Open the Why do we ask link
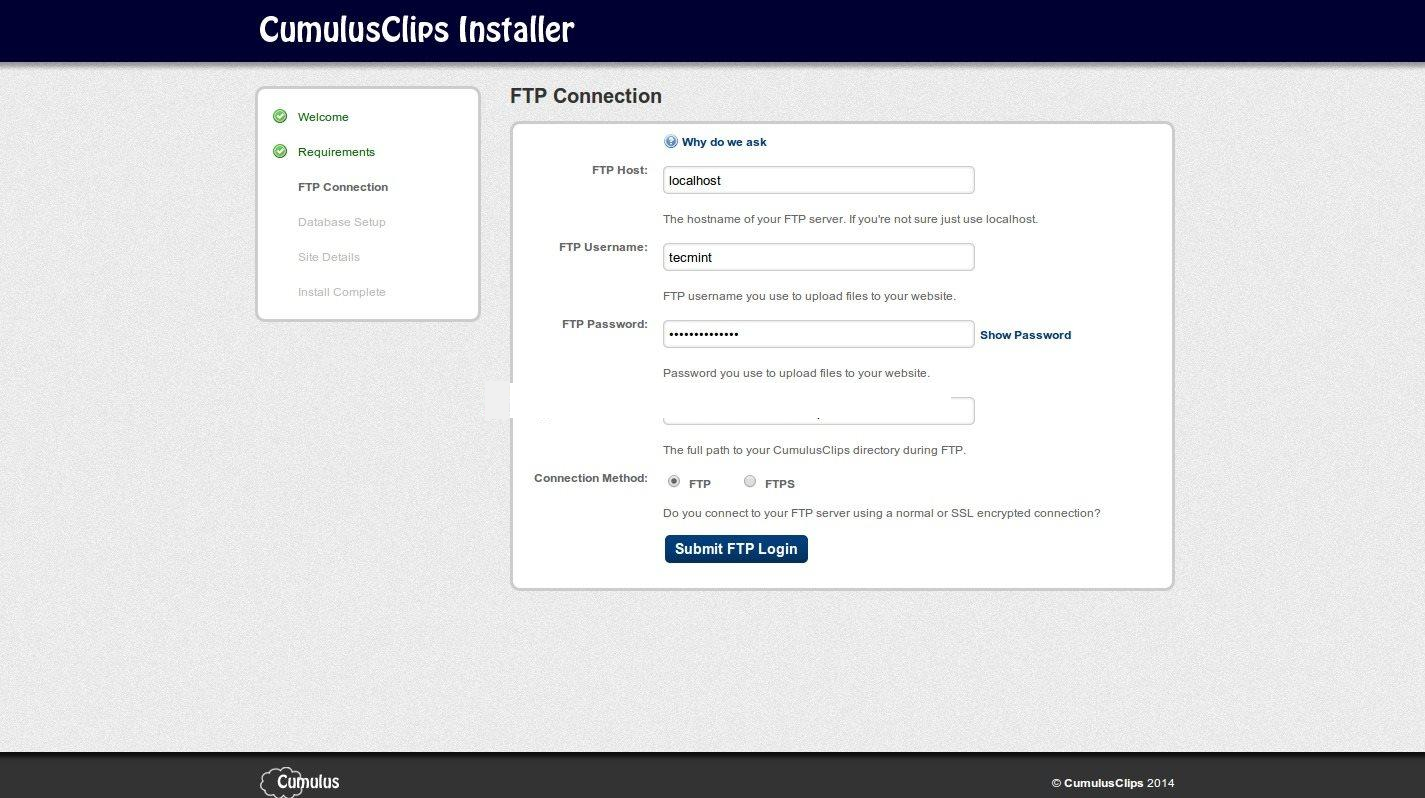 pyautogui.click(x=724, y=142)
